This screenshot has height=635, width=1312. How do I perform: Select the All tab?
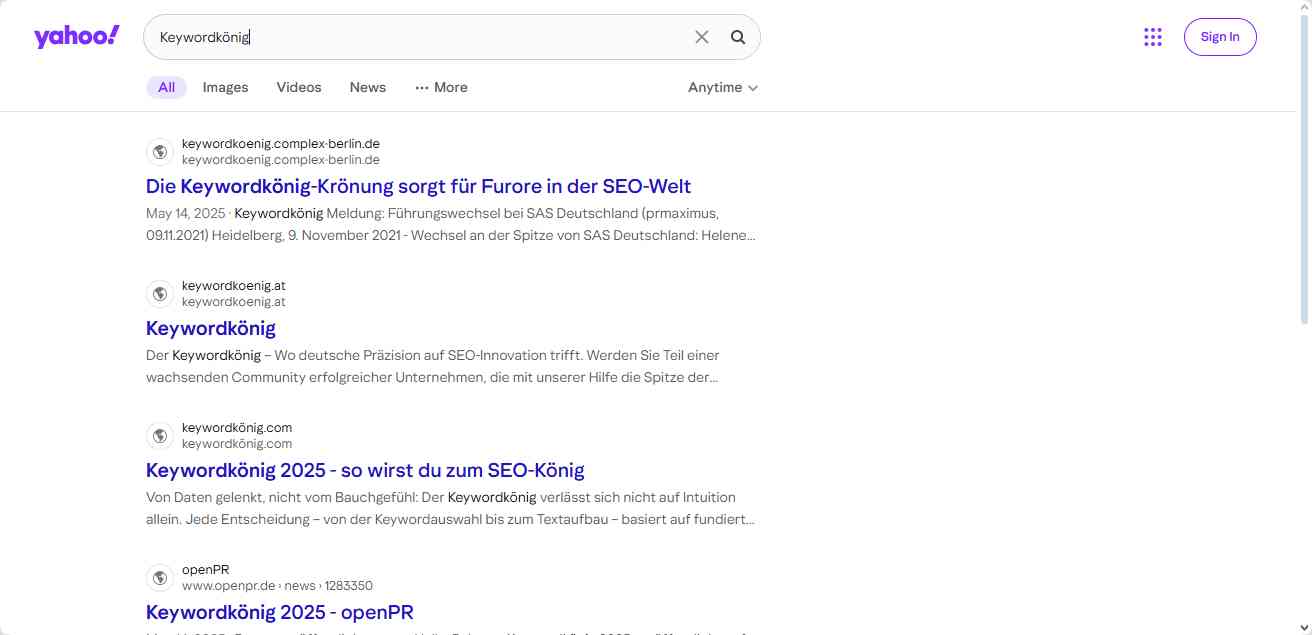tap(166, 87)
